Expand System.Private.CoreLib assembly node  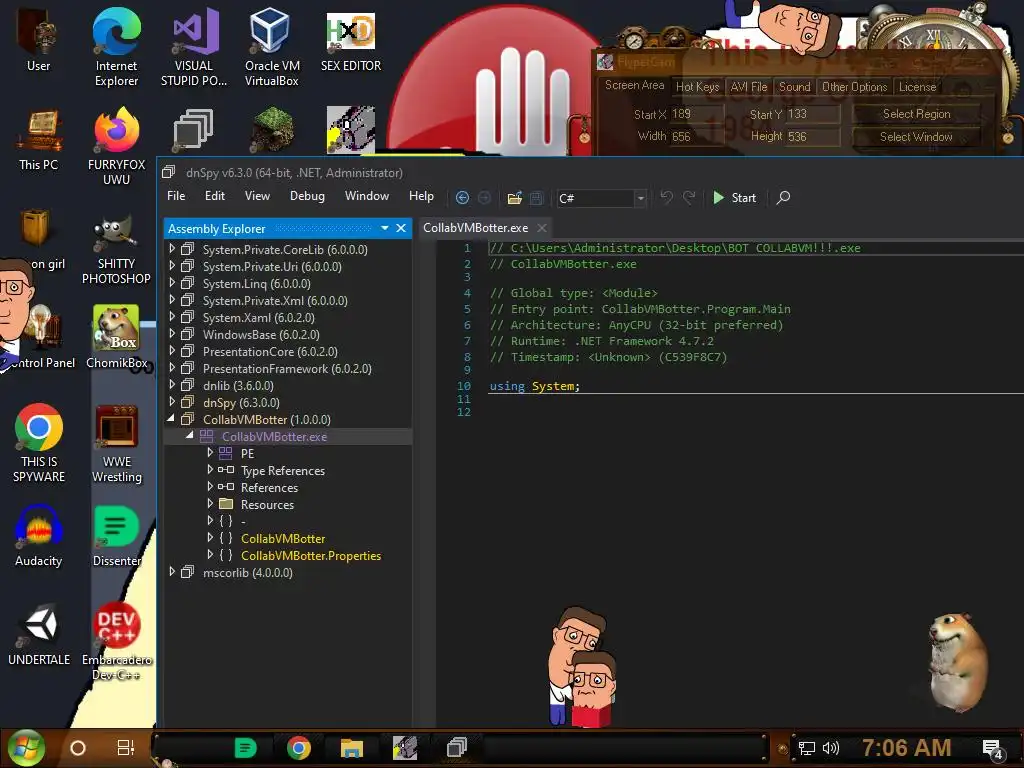coord(172,249)
